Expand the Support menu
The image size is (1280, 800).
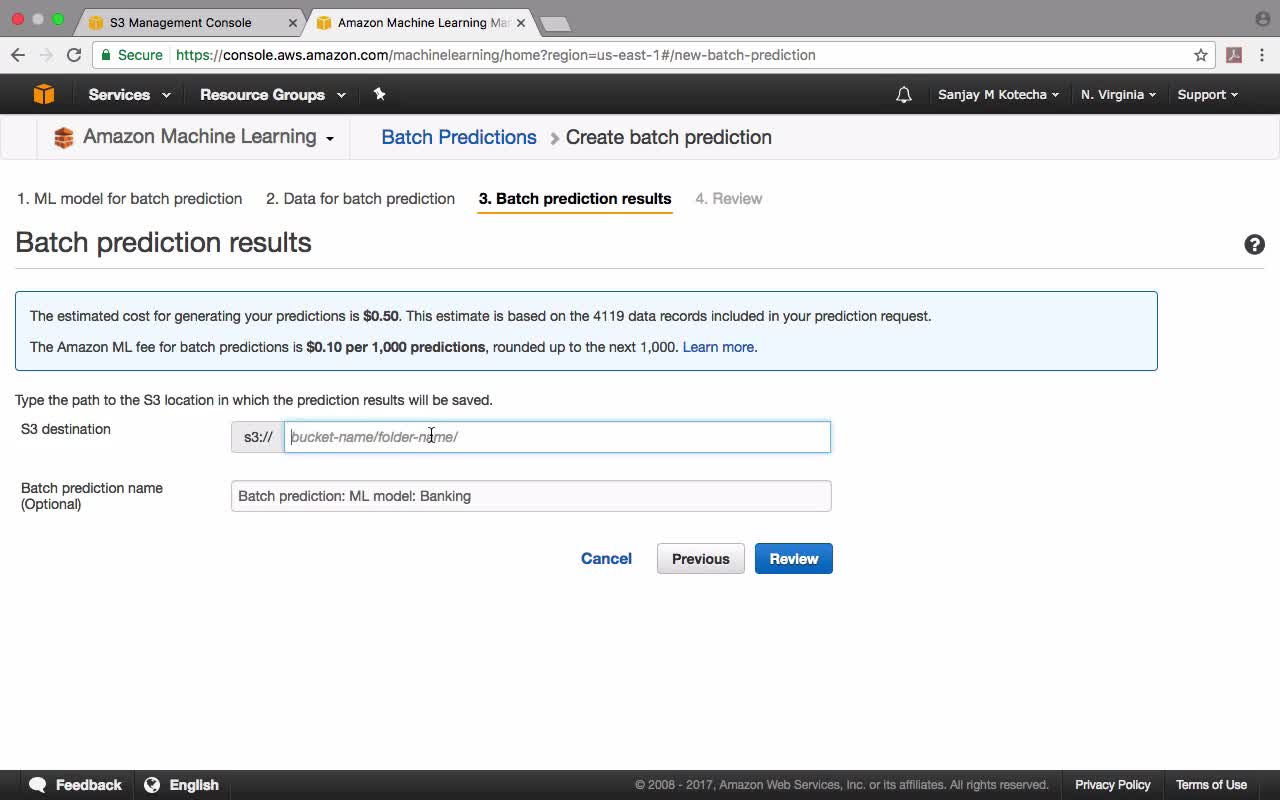1207,95
